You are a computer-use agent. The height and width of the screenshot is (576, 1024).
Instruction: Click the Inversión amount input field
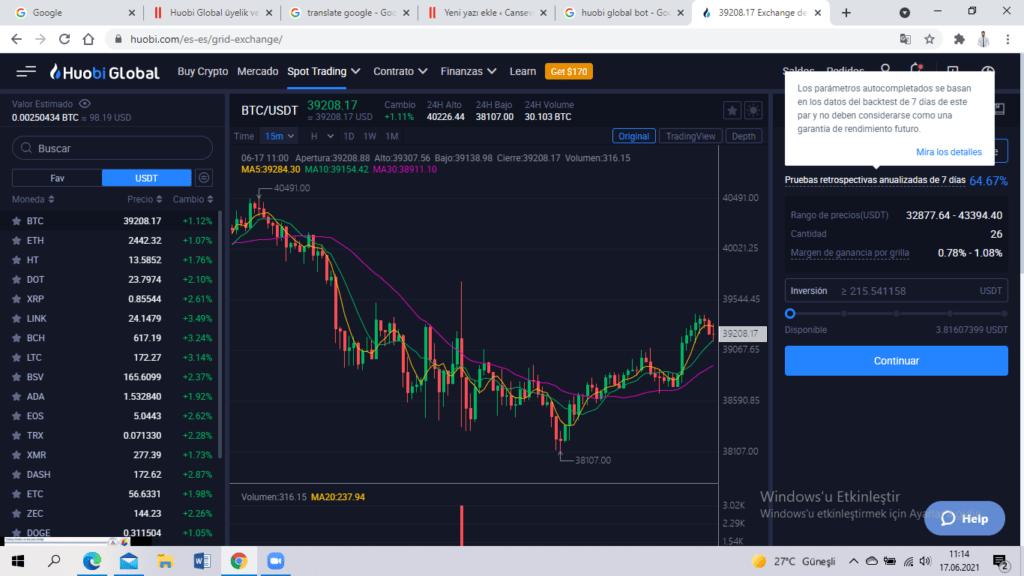pos(896,291)
